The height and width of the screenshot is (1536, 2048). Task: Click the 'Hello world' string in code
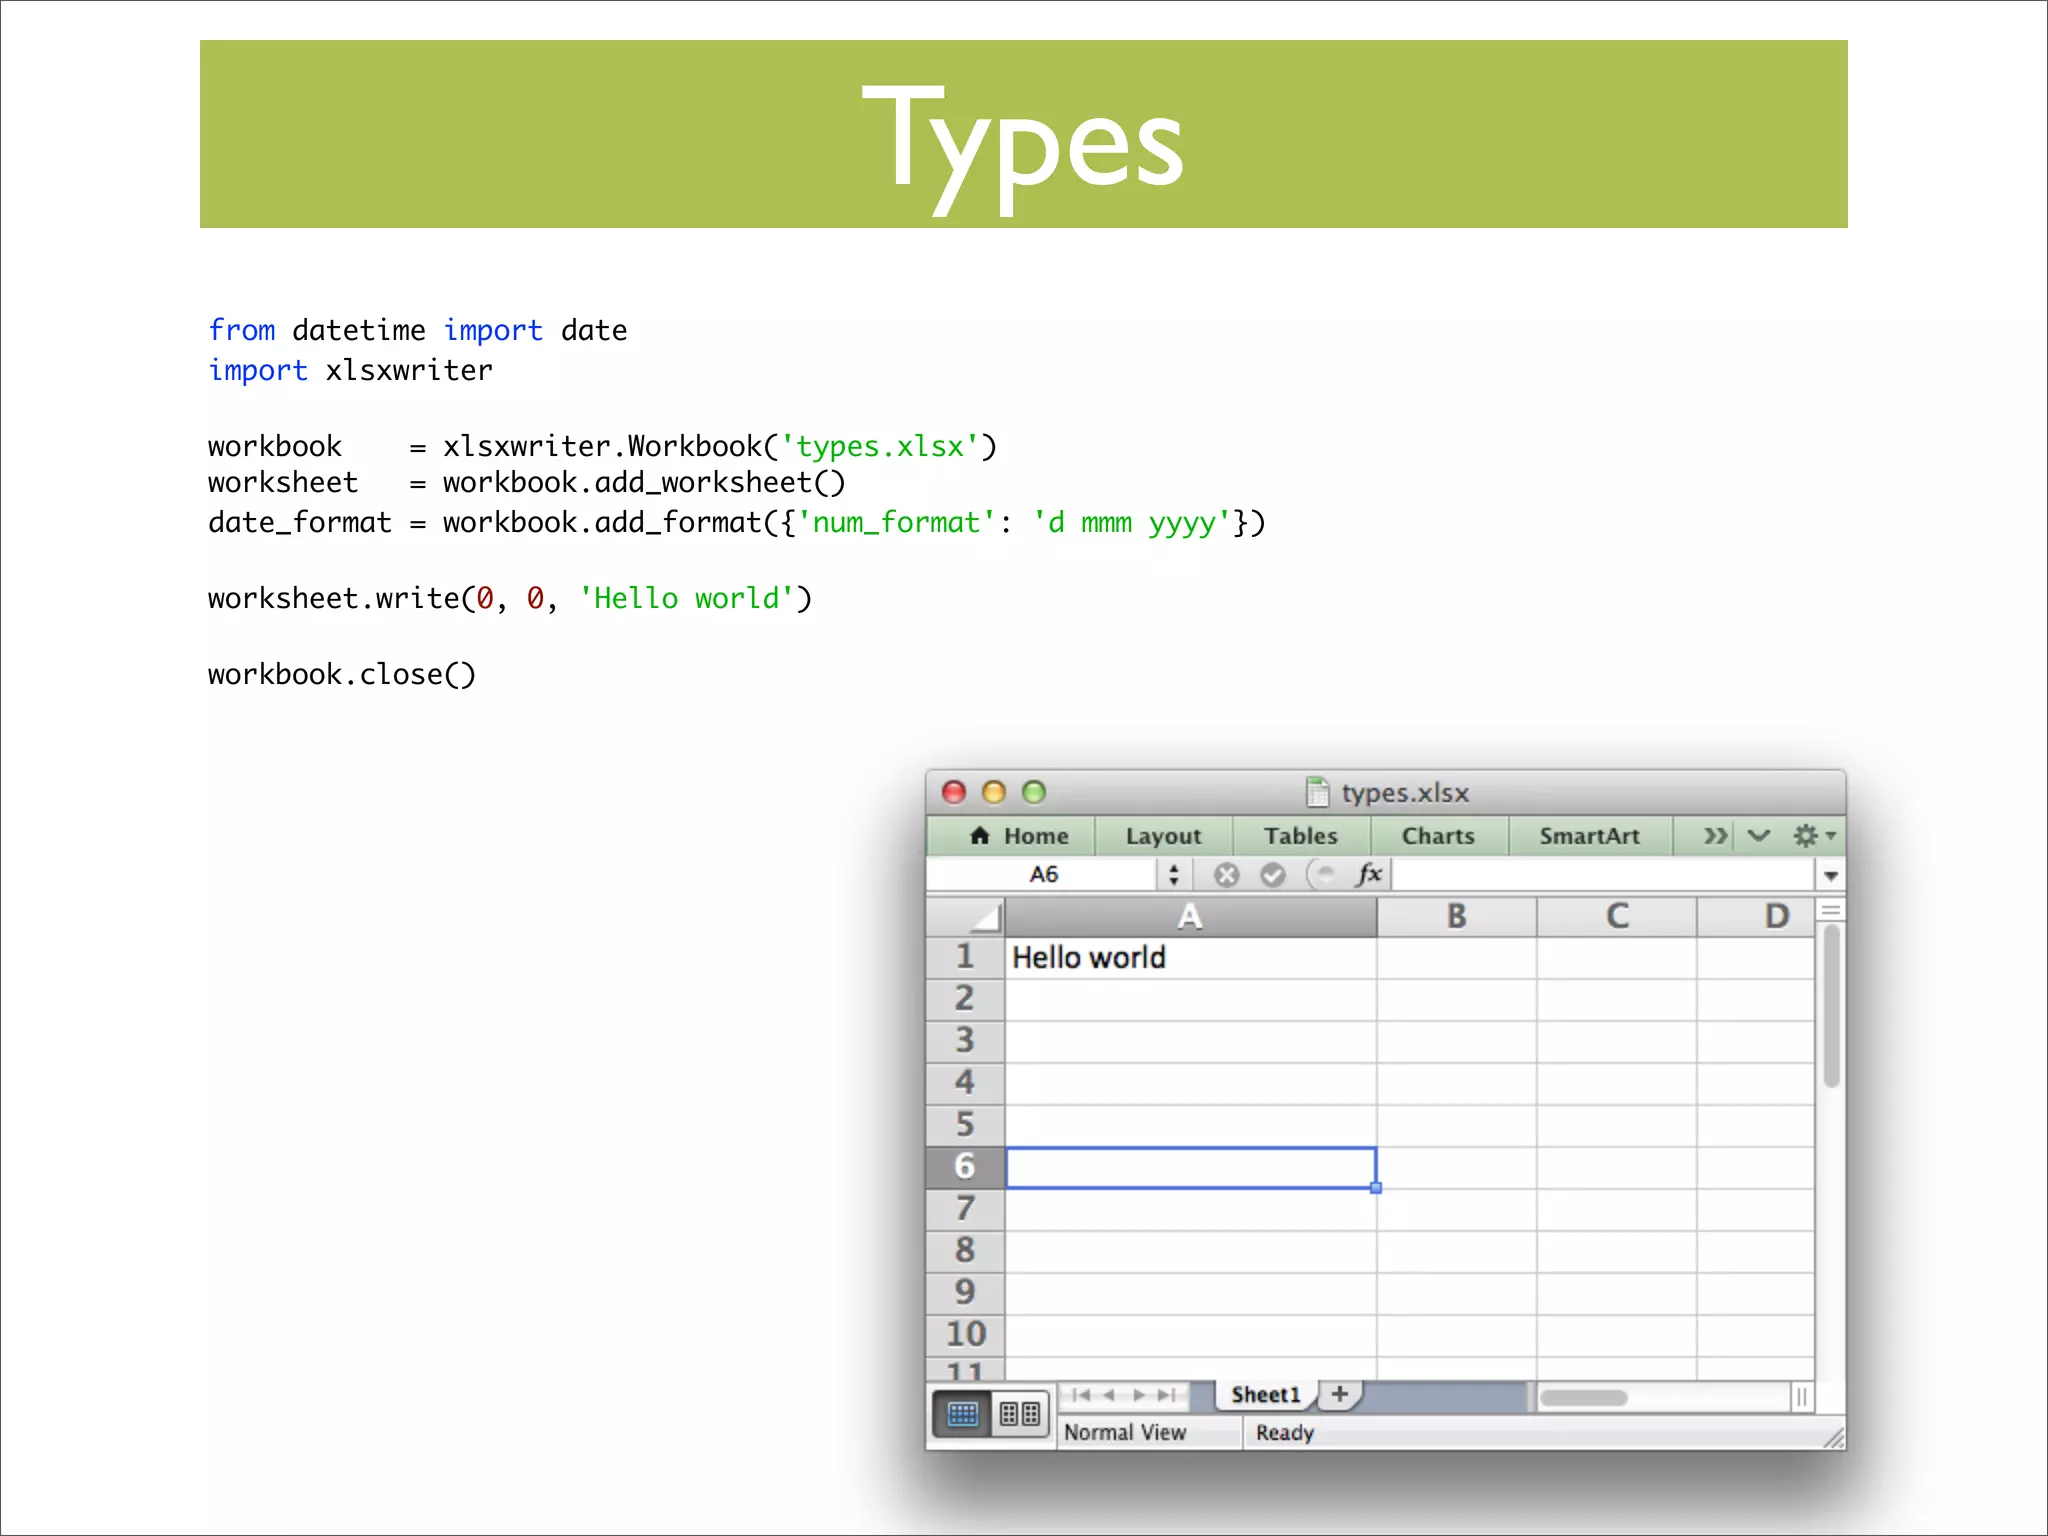687,599
